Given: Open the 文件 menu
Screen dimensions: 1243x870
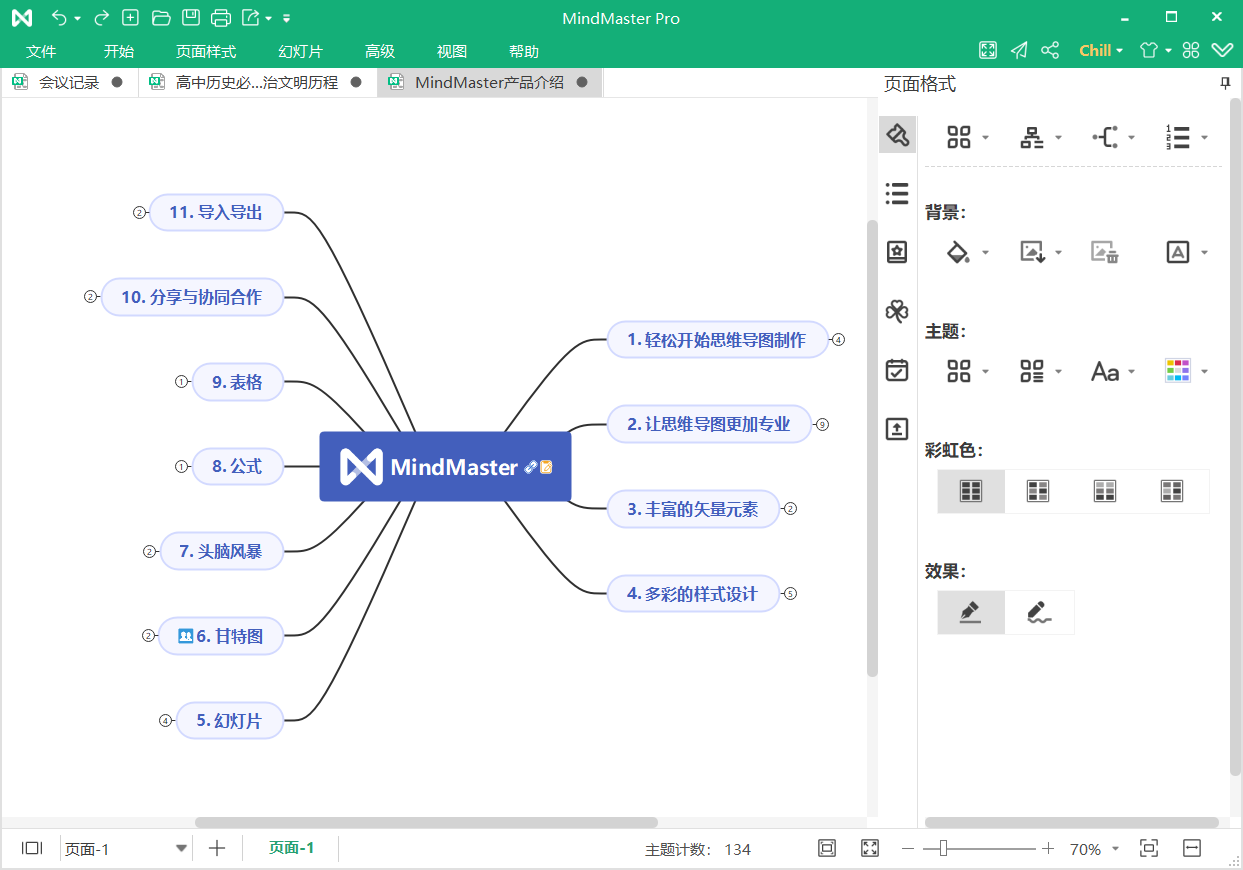Looking at the screenshot, I should pyautogui.click(x=41, y=52).
